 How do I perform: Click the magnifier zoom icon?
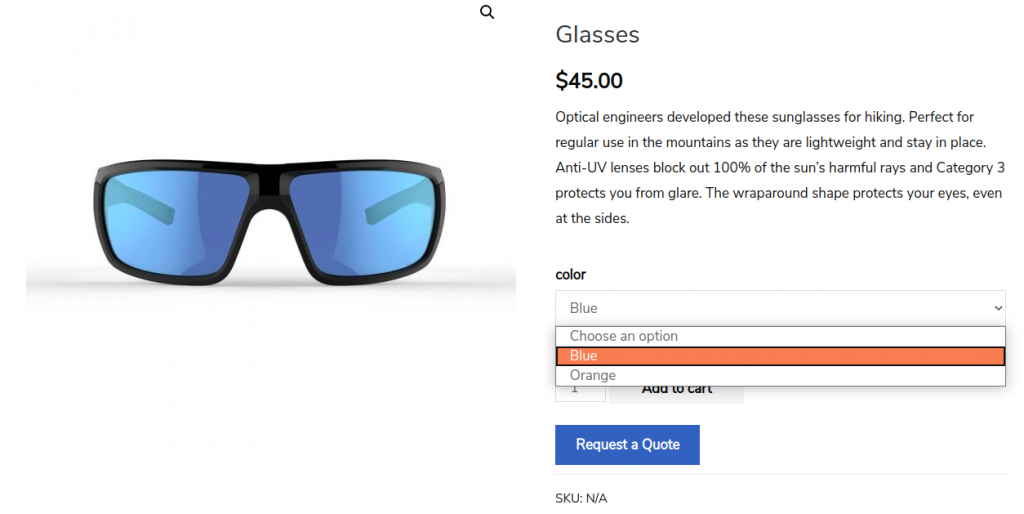click(x=487, y=12)
